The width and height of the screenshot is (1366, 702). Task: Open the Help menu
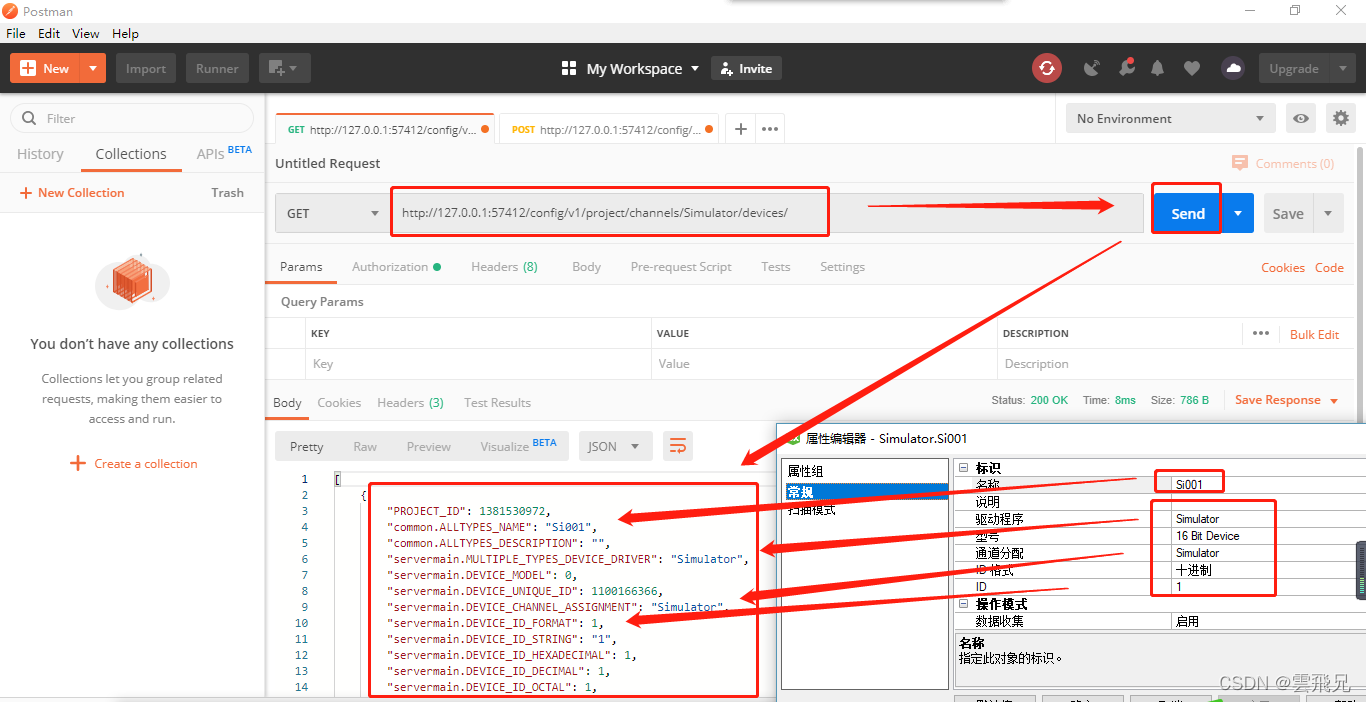tap(125, 33)
